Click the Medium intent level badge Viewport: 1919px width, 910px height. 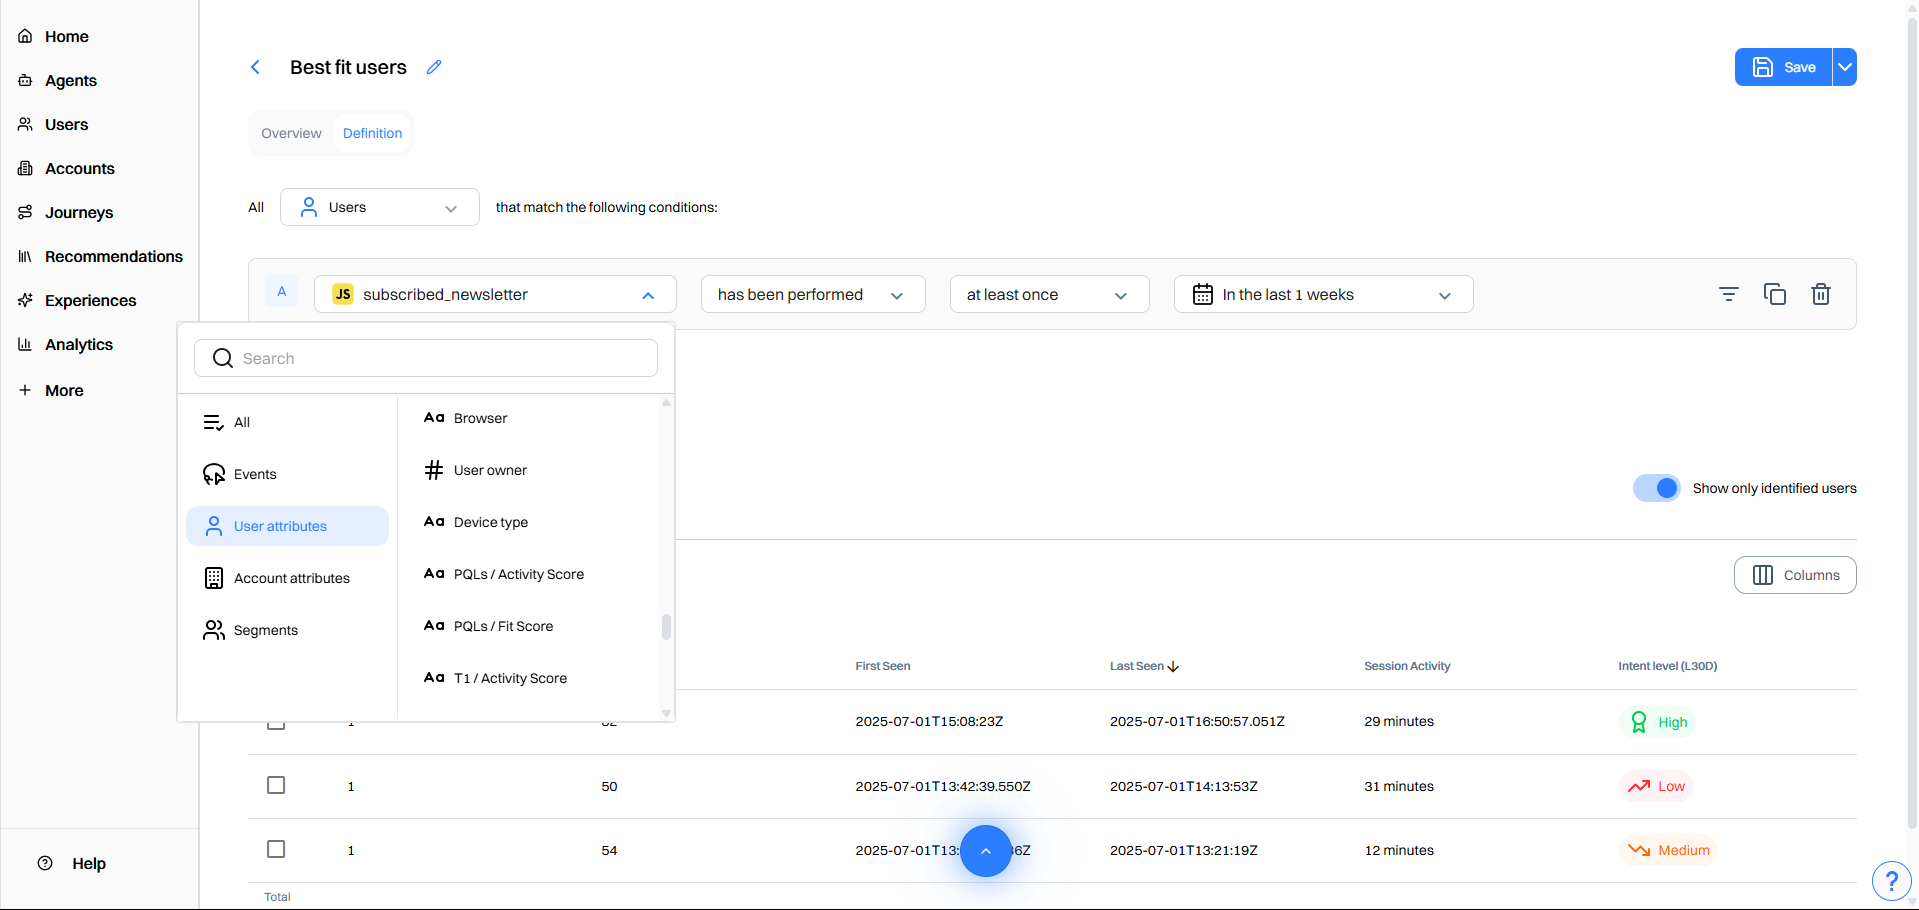[1668, 850]
